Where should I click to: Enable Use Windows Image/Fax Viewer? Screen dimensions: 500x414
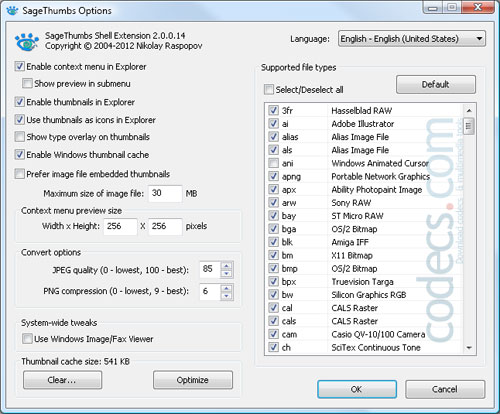pyautogui.click(x=27, y=339)
